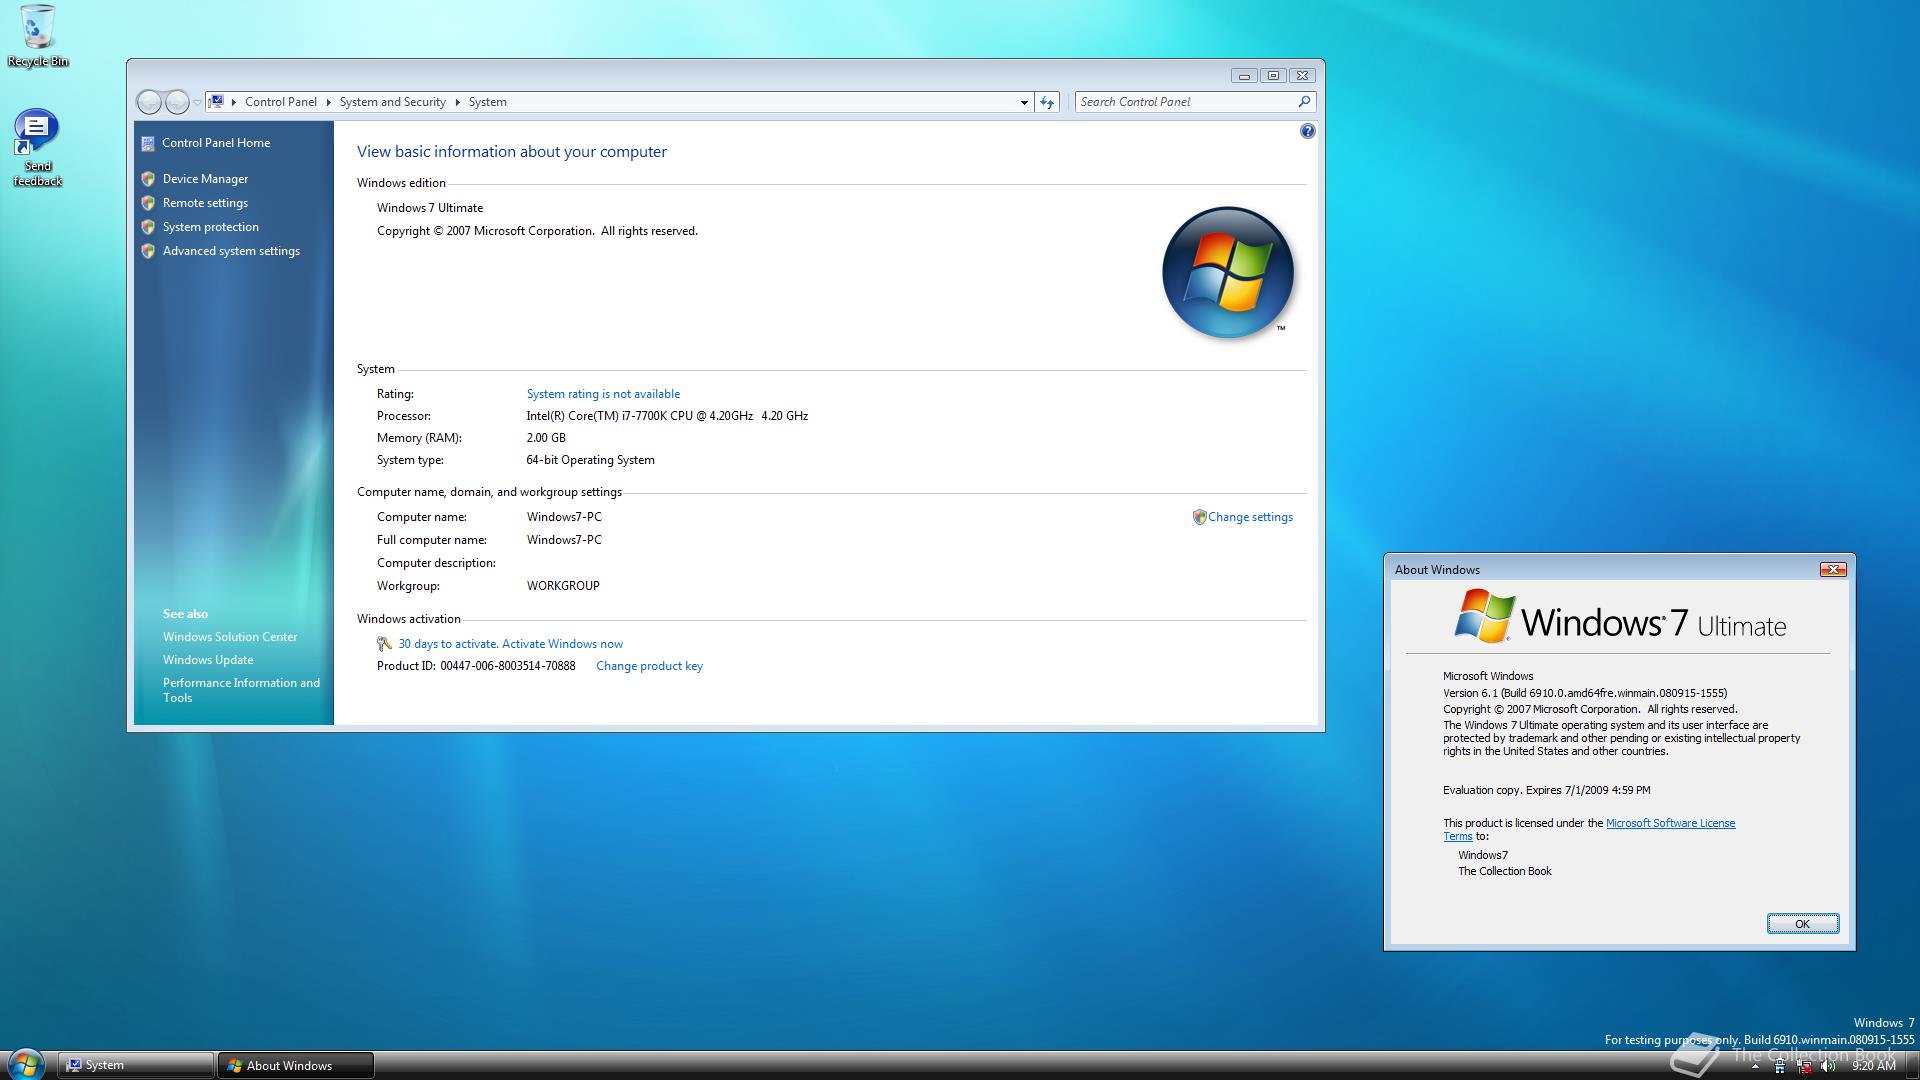This screenshot has height=1080, width=1920.
Task: Open the Send feedback desktop shortcut
Action: [x=37, y=148]
